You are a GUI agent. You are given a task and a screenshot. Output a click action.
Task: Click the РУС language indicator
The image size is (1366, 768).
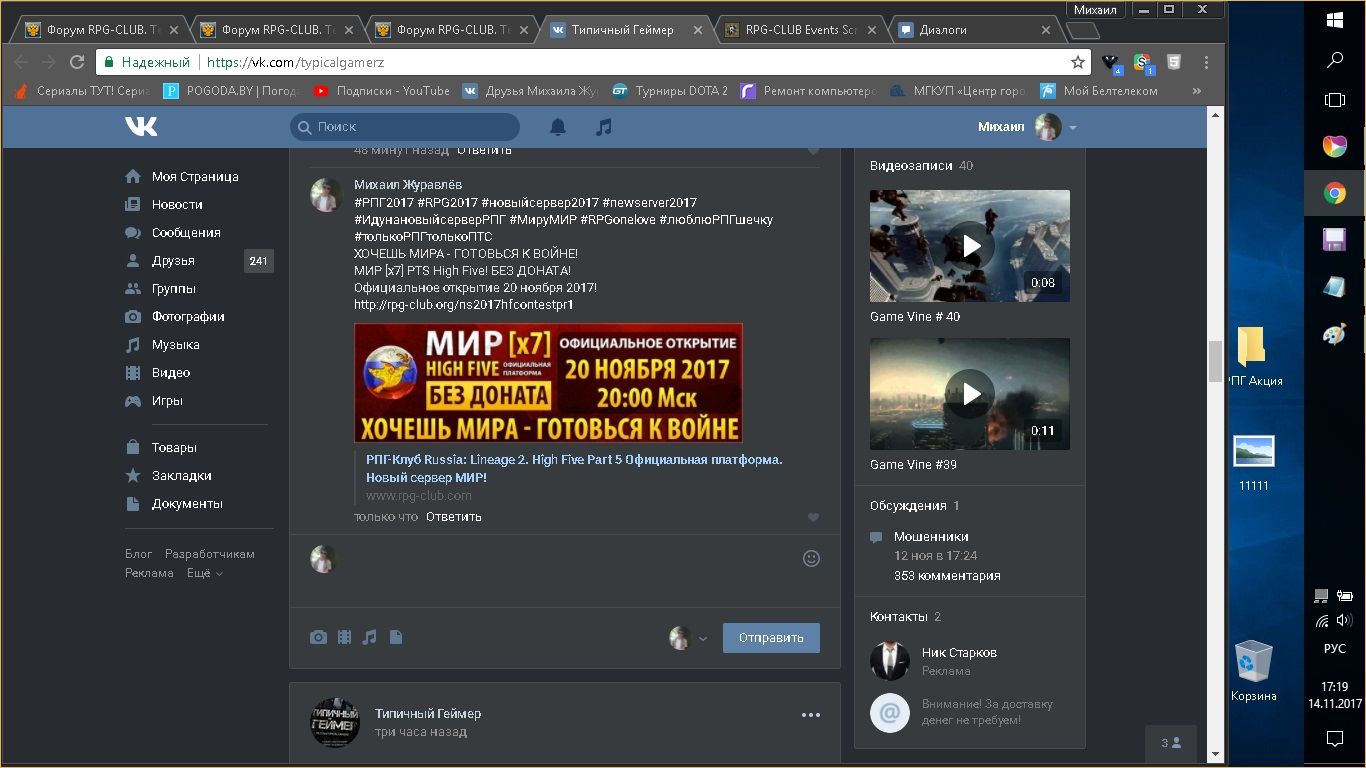[1335, 648]
